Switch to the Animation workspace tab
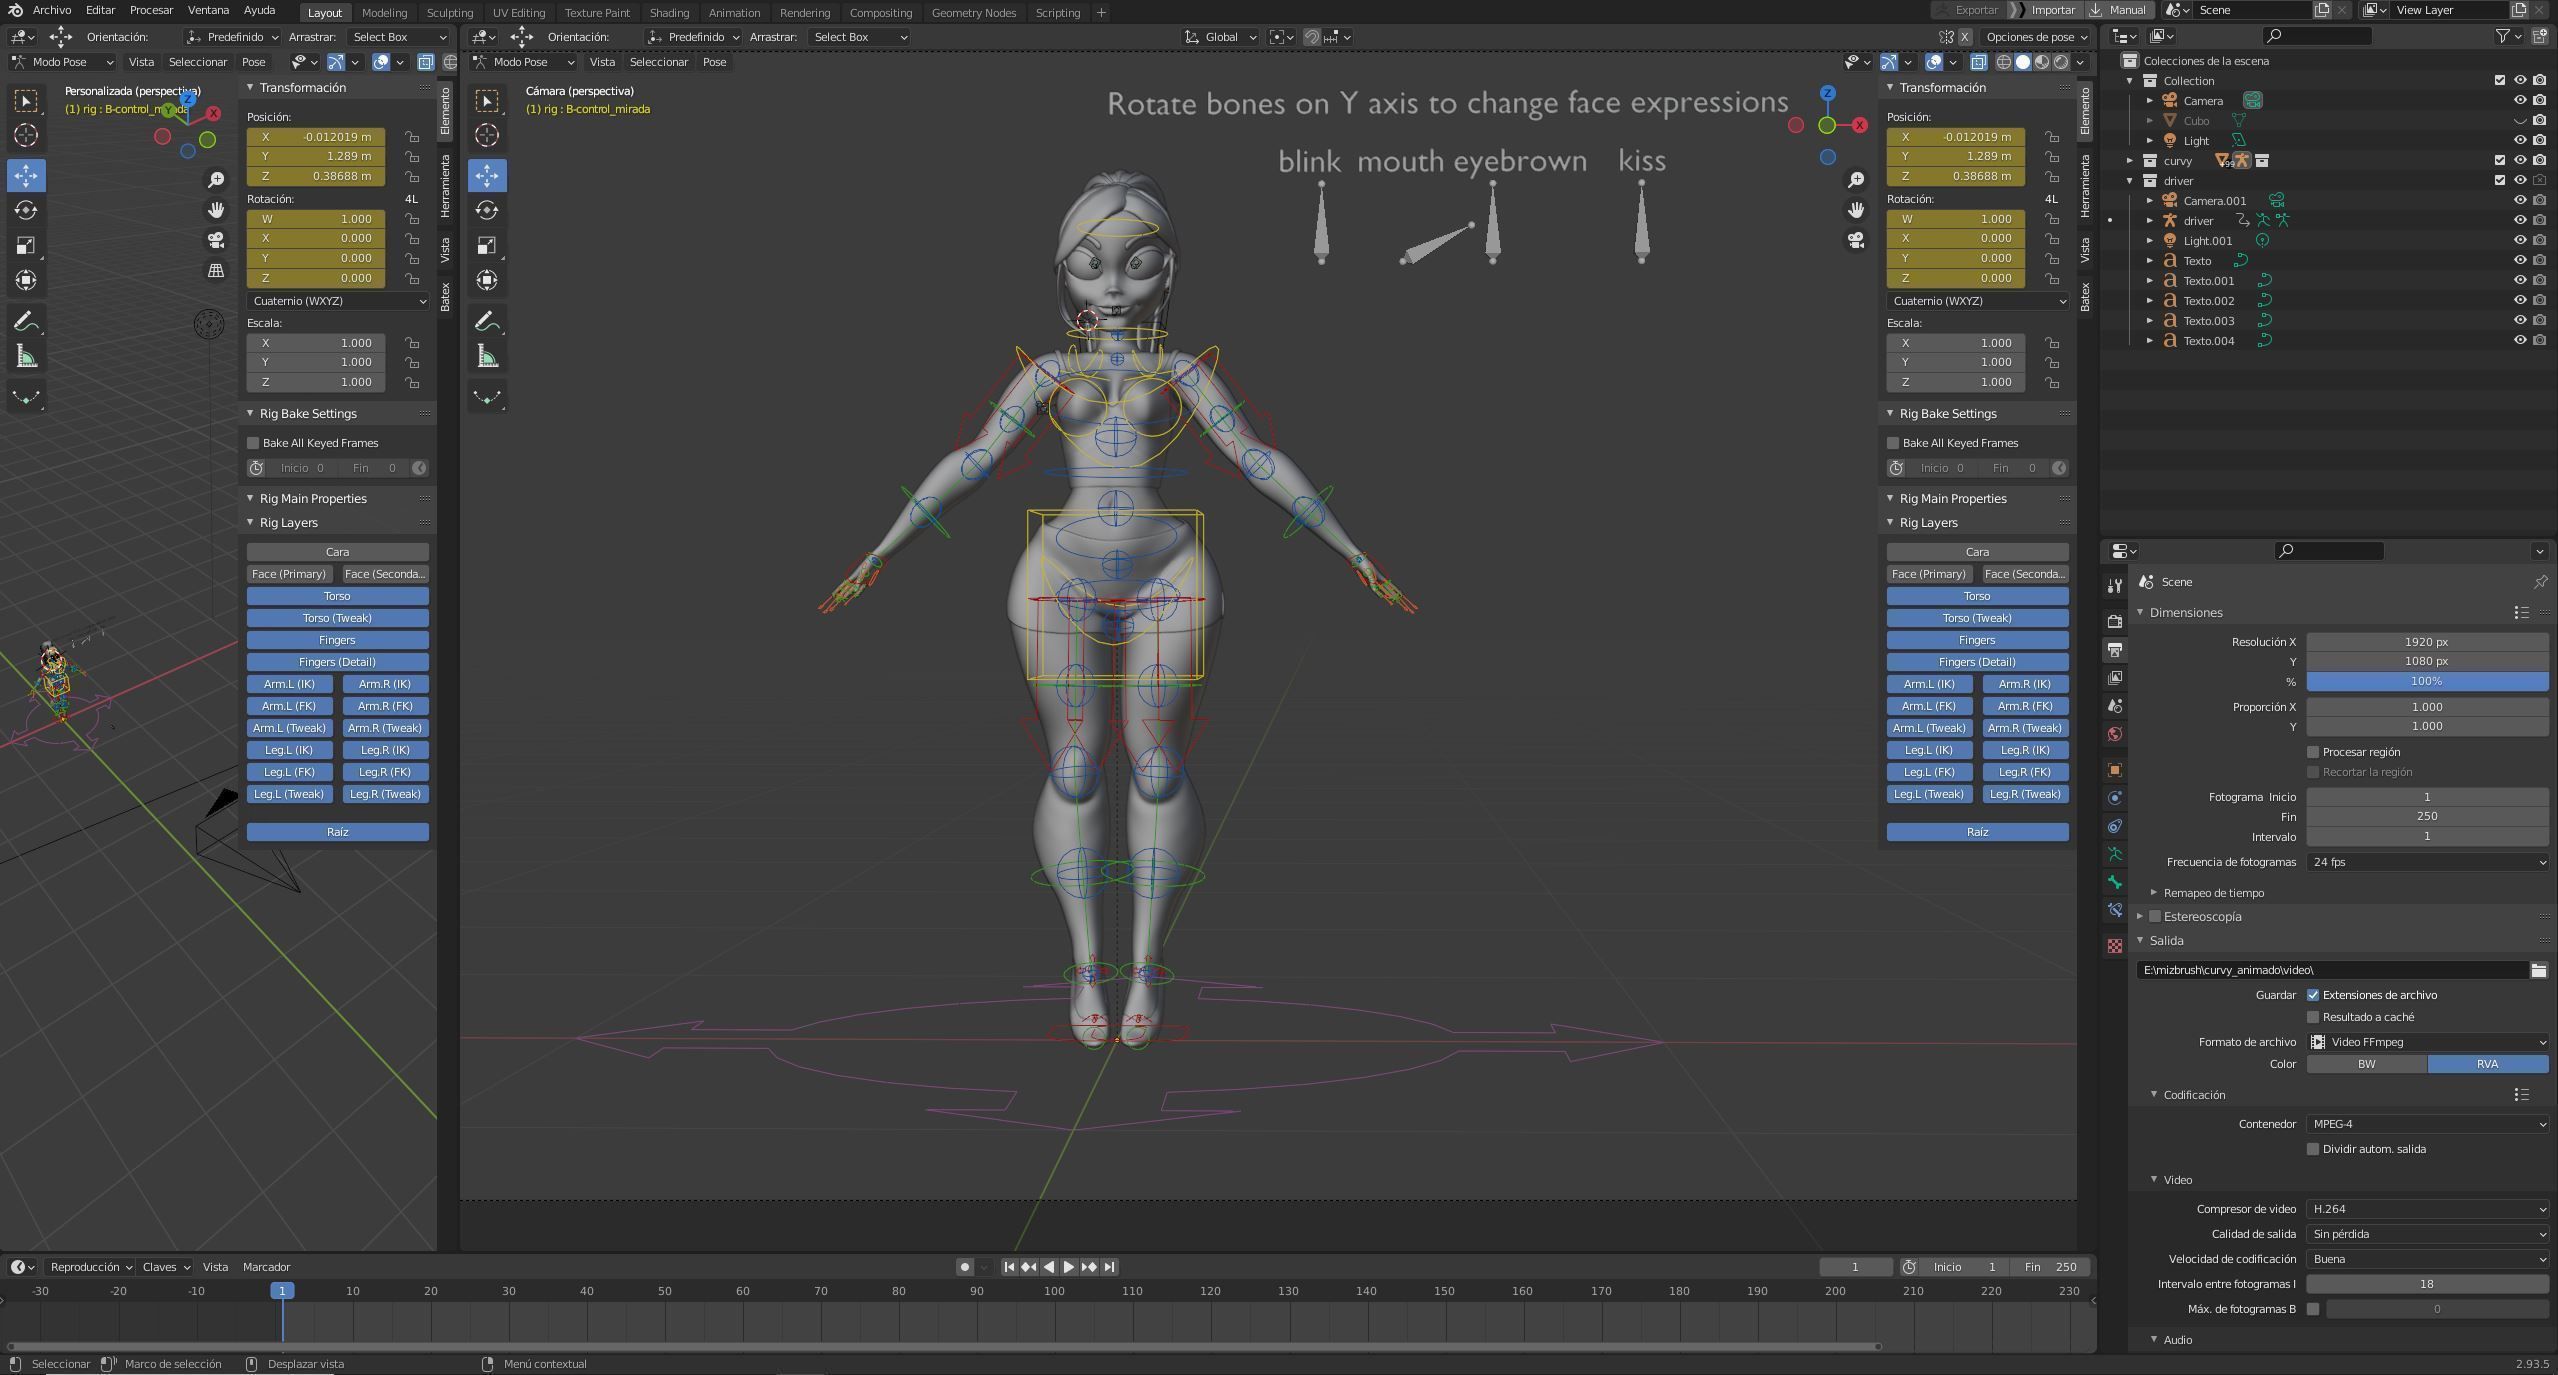Viewport: 2558px width, 1375px height. pyautogui.click(x=734, y=13)
